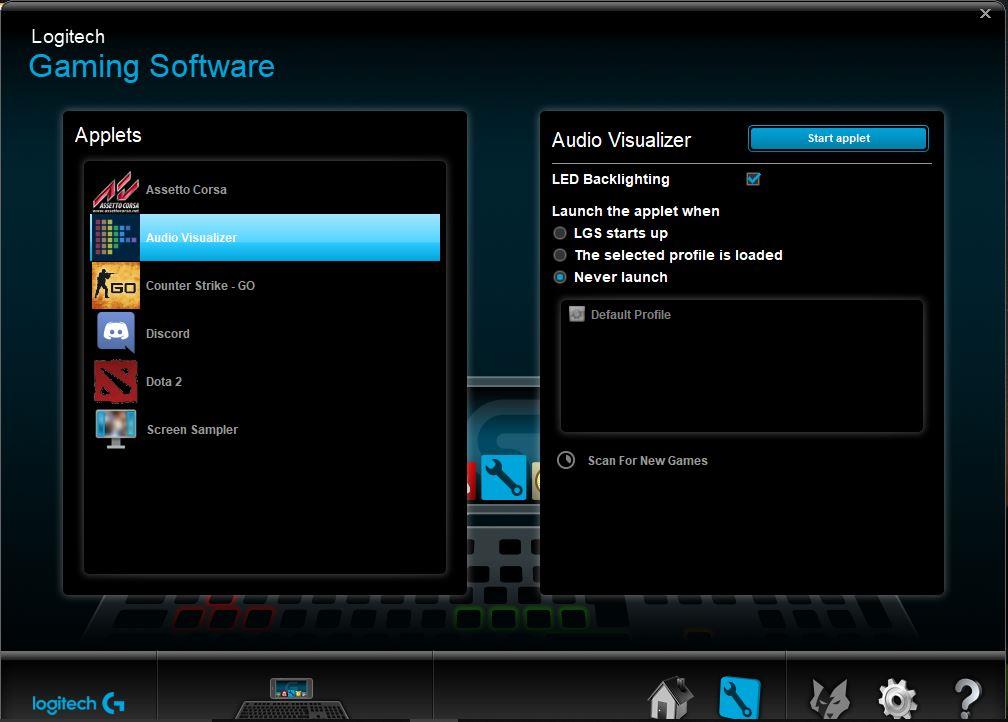Close the Logitech Gaming Software window
The width and height of the screenshot is (1008, 722).
coord(985,14)
